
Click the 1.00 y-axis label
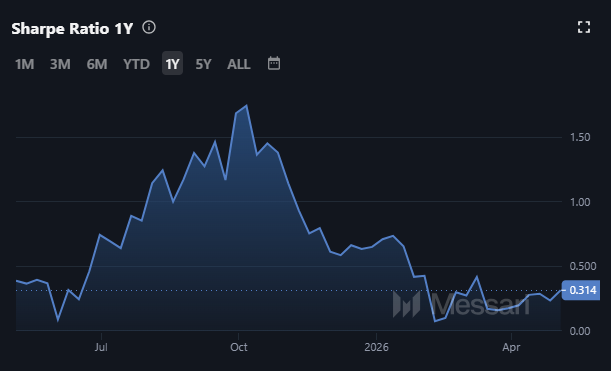(580, 202)
